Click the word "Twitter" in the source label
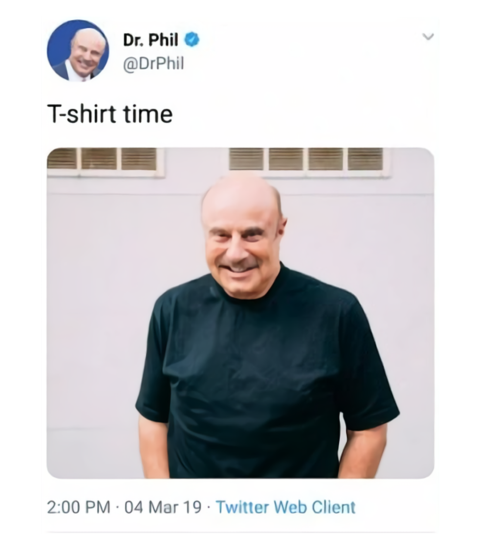Viewport: 481px width, 550px height. [x=242, y=507]
